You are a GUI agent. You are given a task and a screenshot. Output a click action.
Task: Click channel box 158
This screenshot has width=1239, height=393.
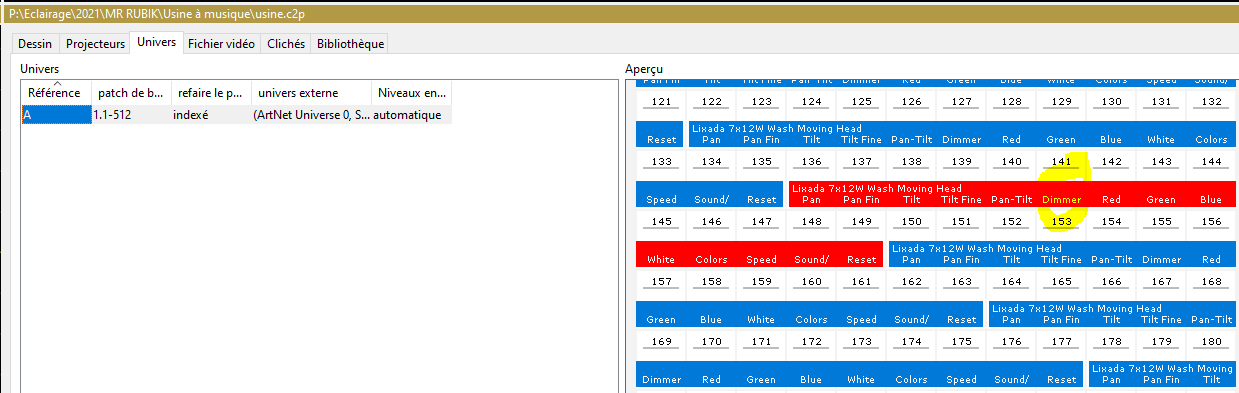tap(711, 281)
